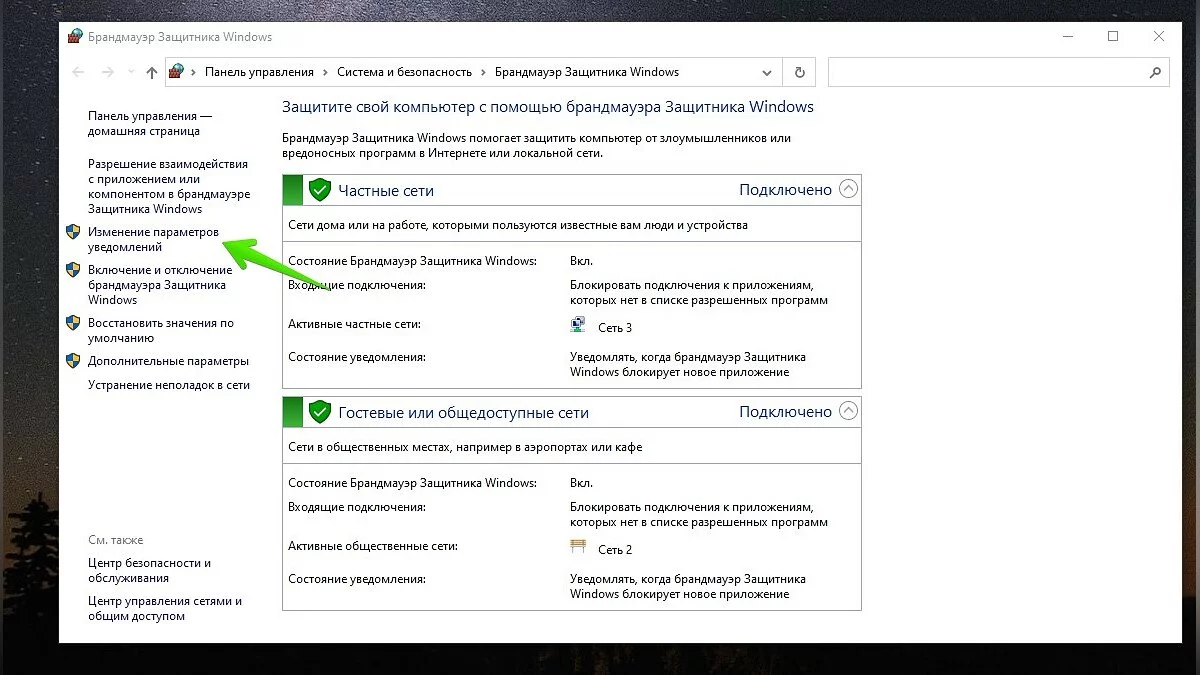This screenshot has width=1200, height=675.
Task: Click inside the search box
Action: (x=985, y=72)
